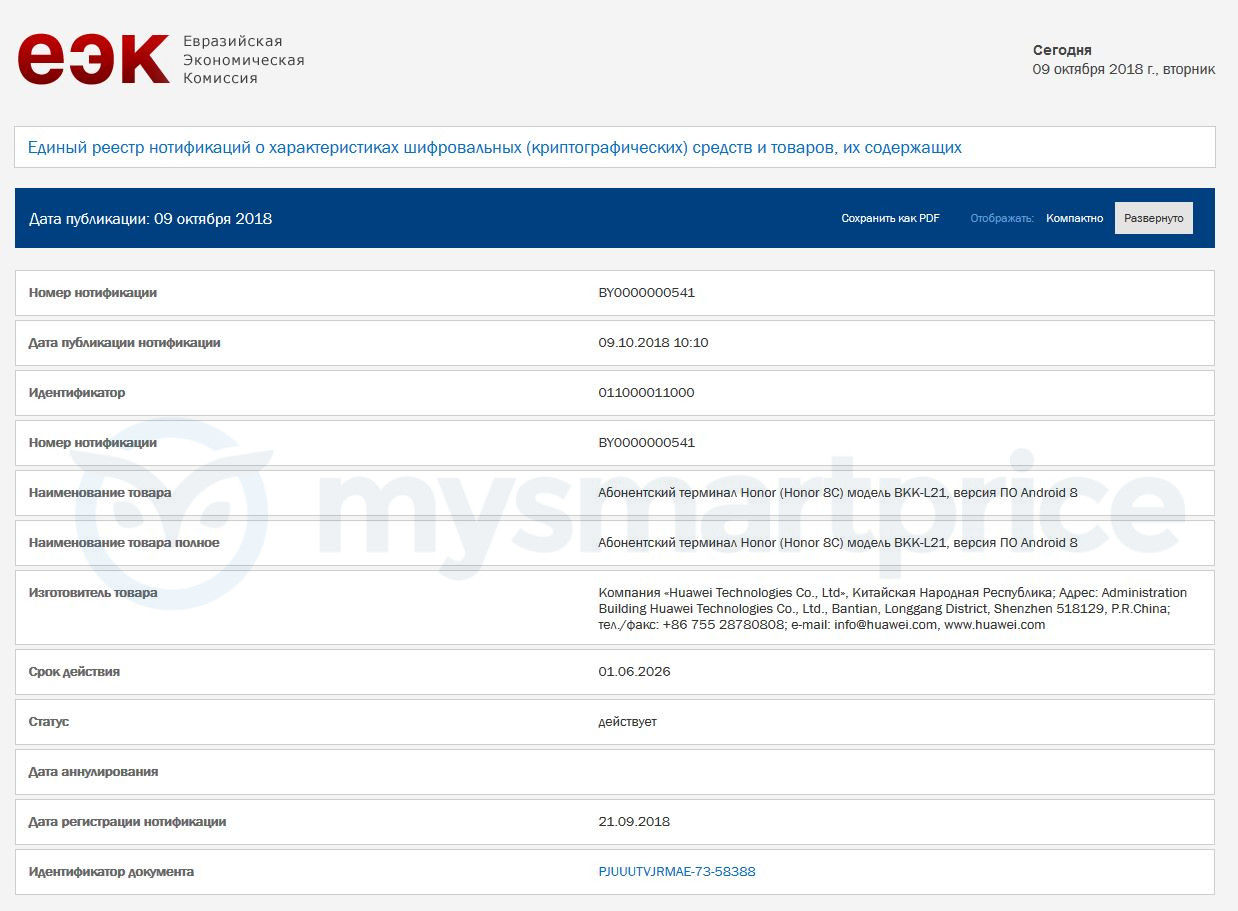Click Сохранить как PDF
The height and width of the screenshot is (911, 1238).
coord(890,218)
